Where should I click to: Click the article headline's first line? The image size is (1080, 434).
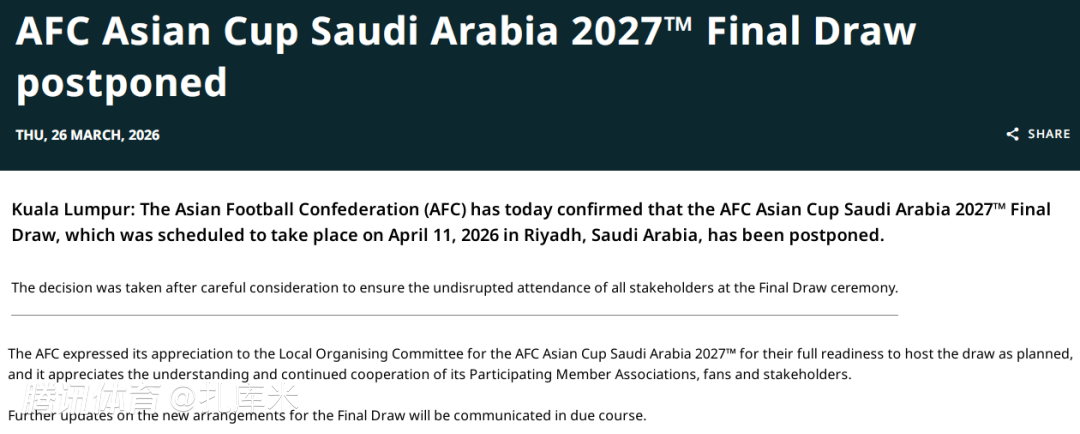pos(465,31)
